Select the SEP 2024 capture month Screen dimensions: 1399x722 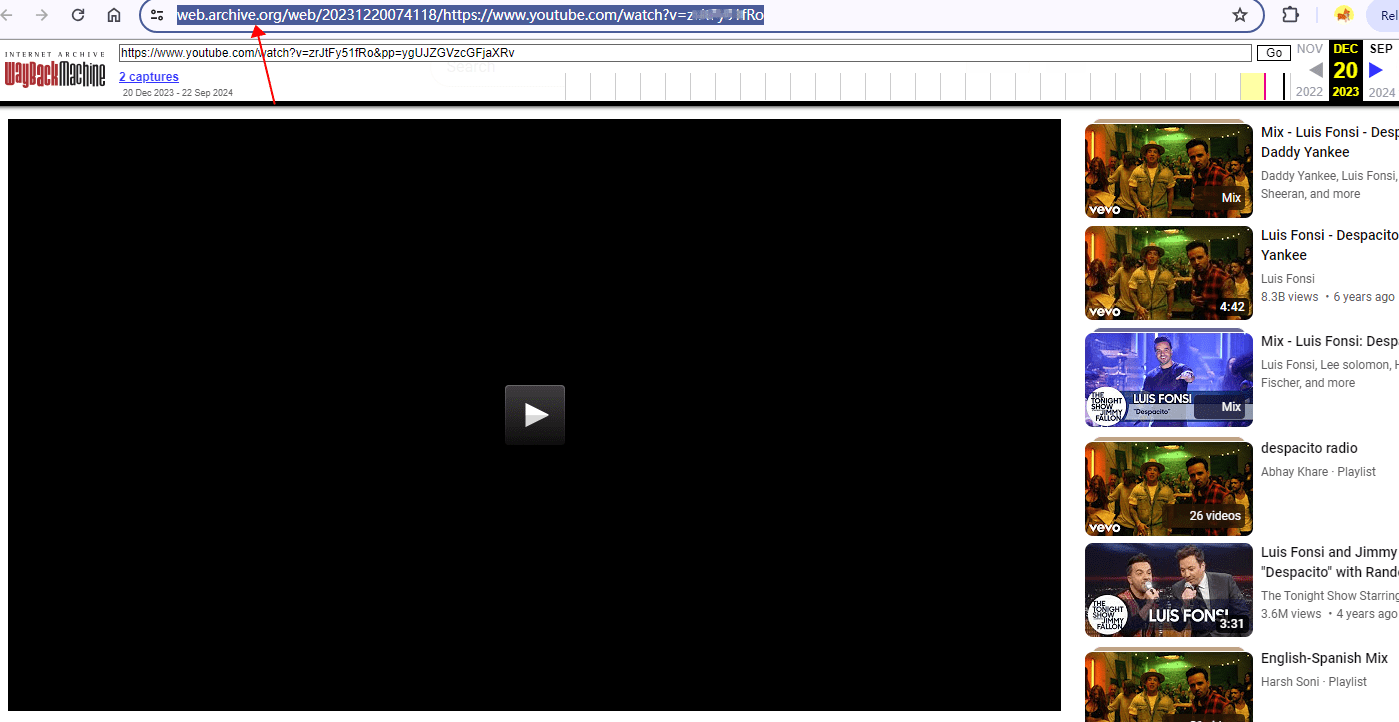pyautogui.click(x=1381, y=49)
